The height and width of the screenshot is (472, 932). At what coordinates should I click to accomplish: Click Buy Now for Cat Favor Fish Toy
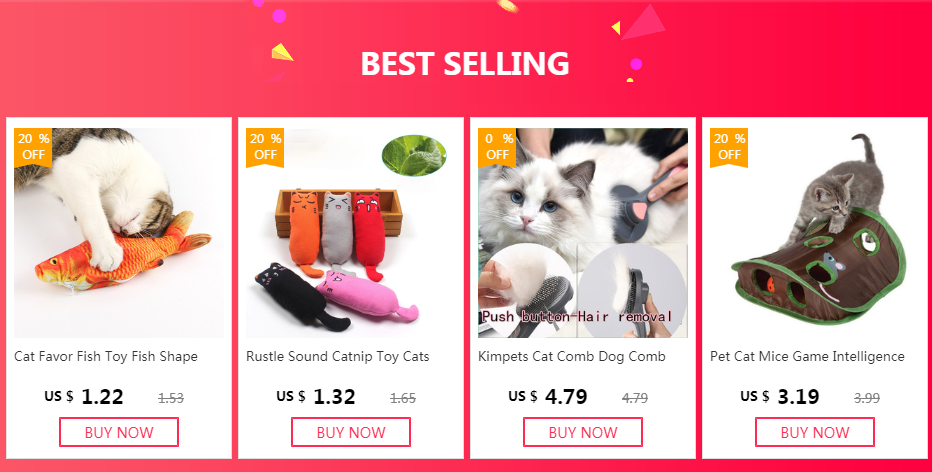click(119, 432)
